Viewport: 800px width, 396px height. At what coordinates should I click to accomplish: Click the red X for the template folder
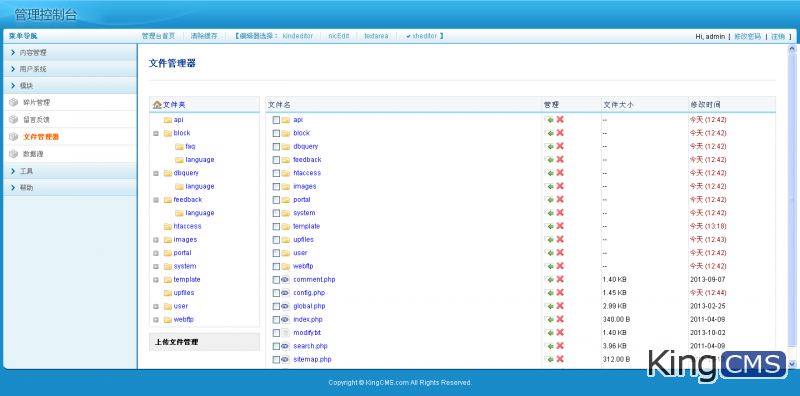[x=560, y=226]
